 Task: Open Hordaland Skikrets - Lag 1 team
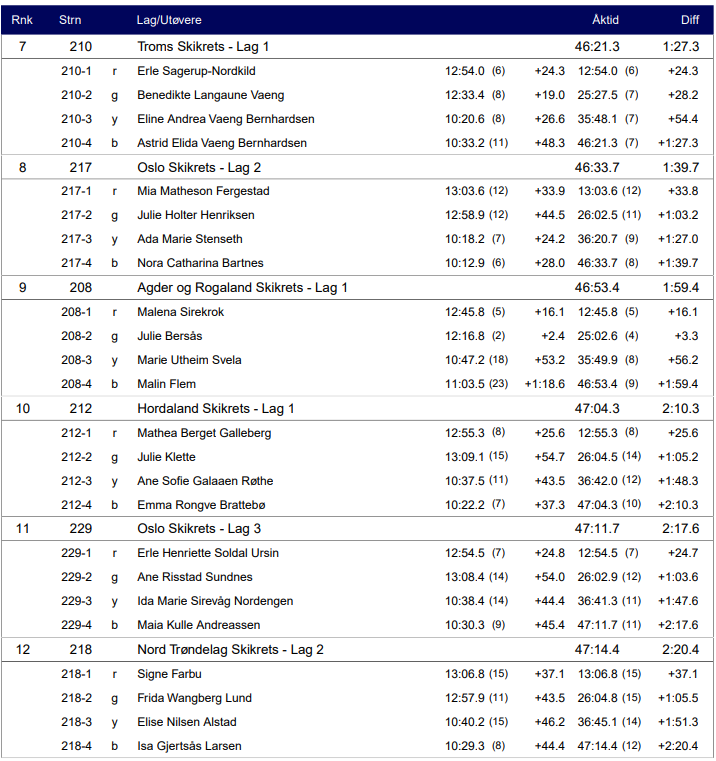216,409
